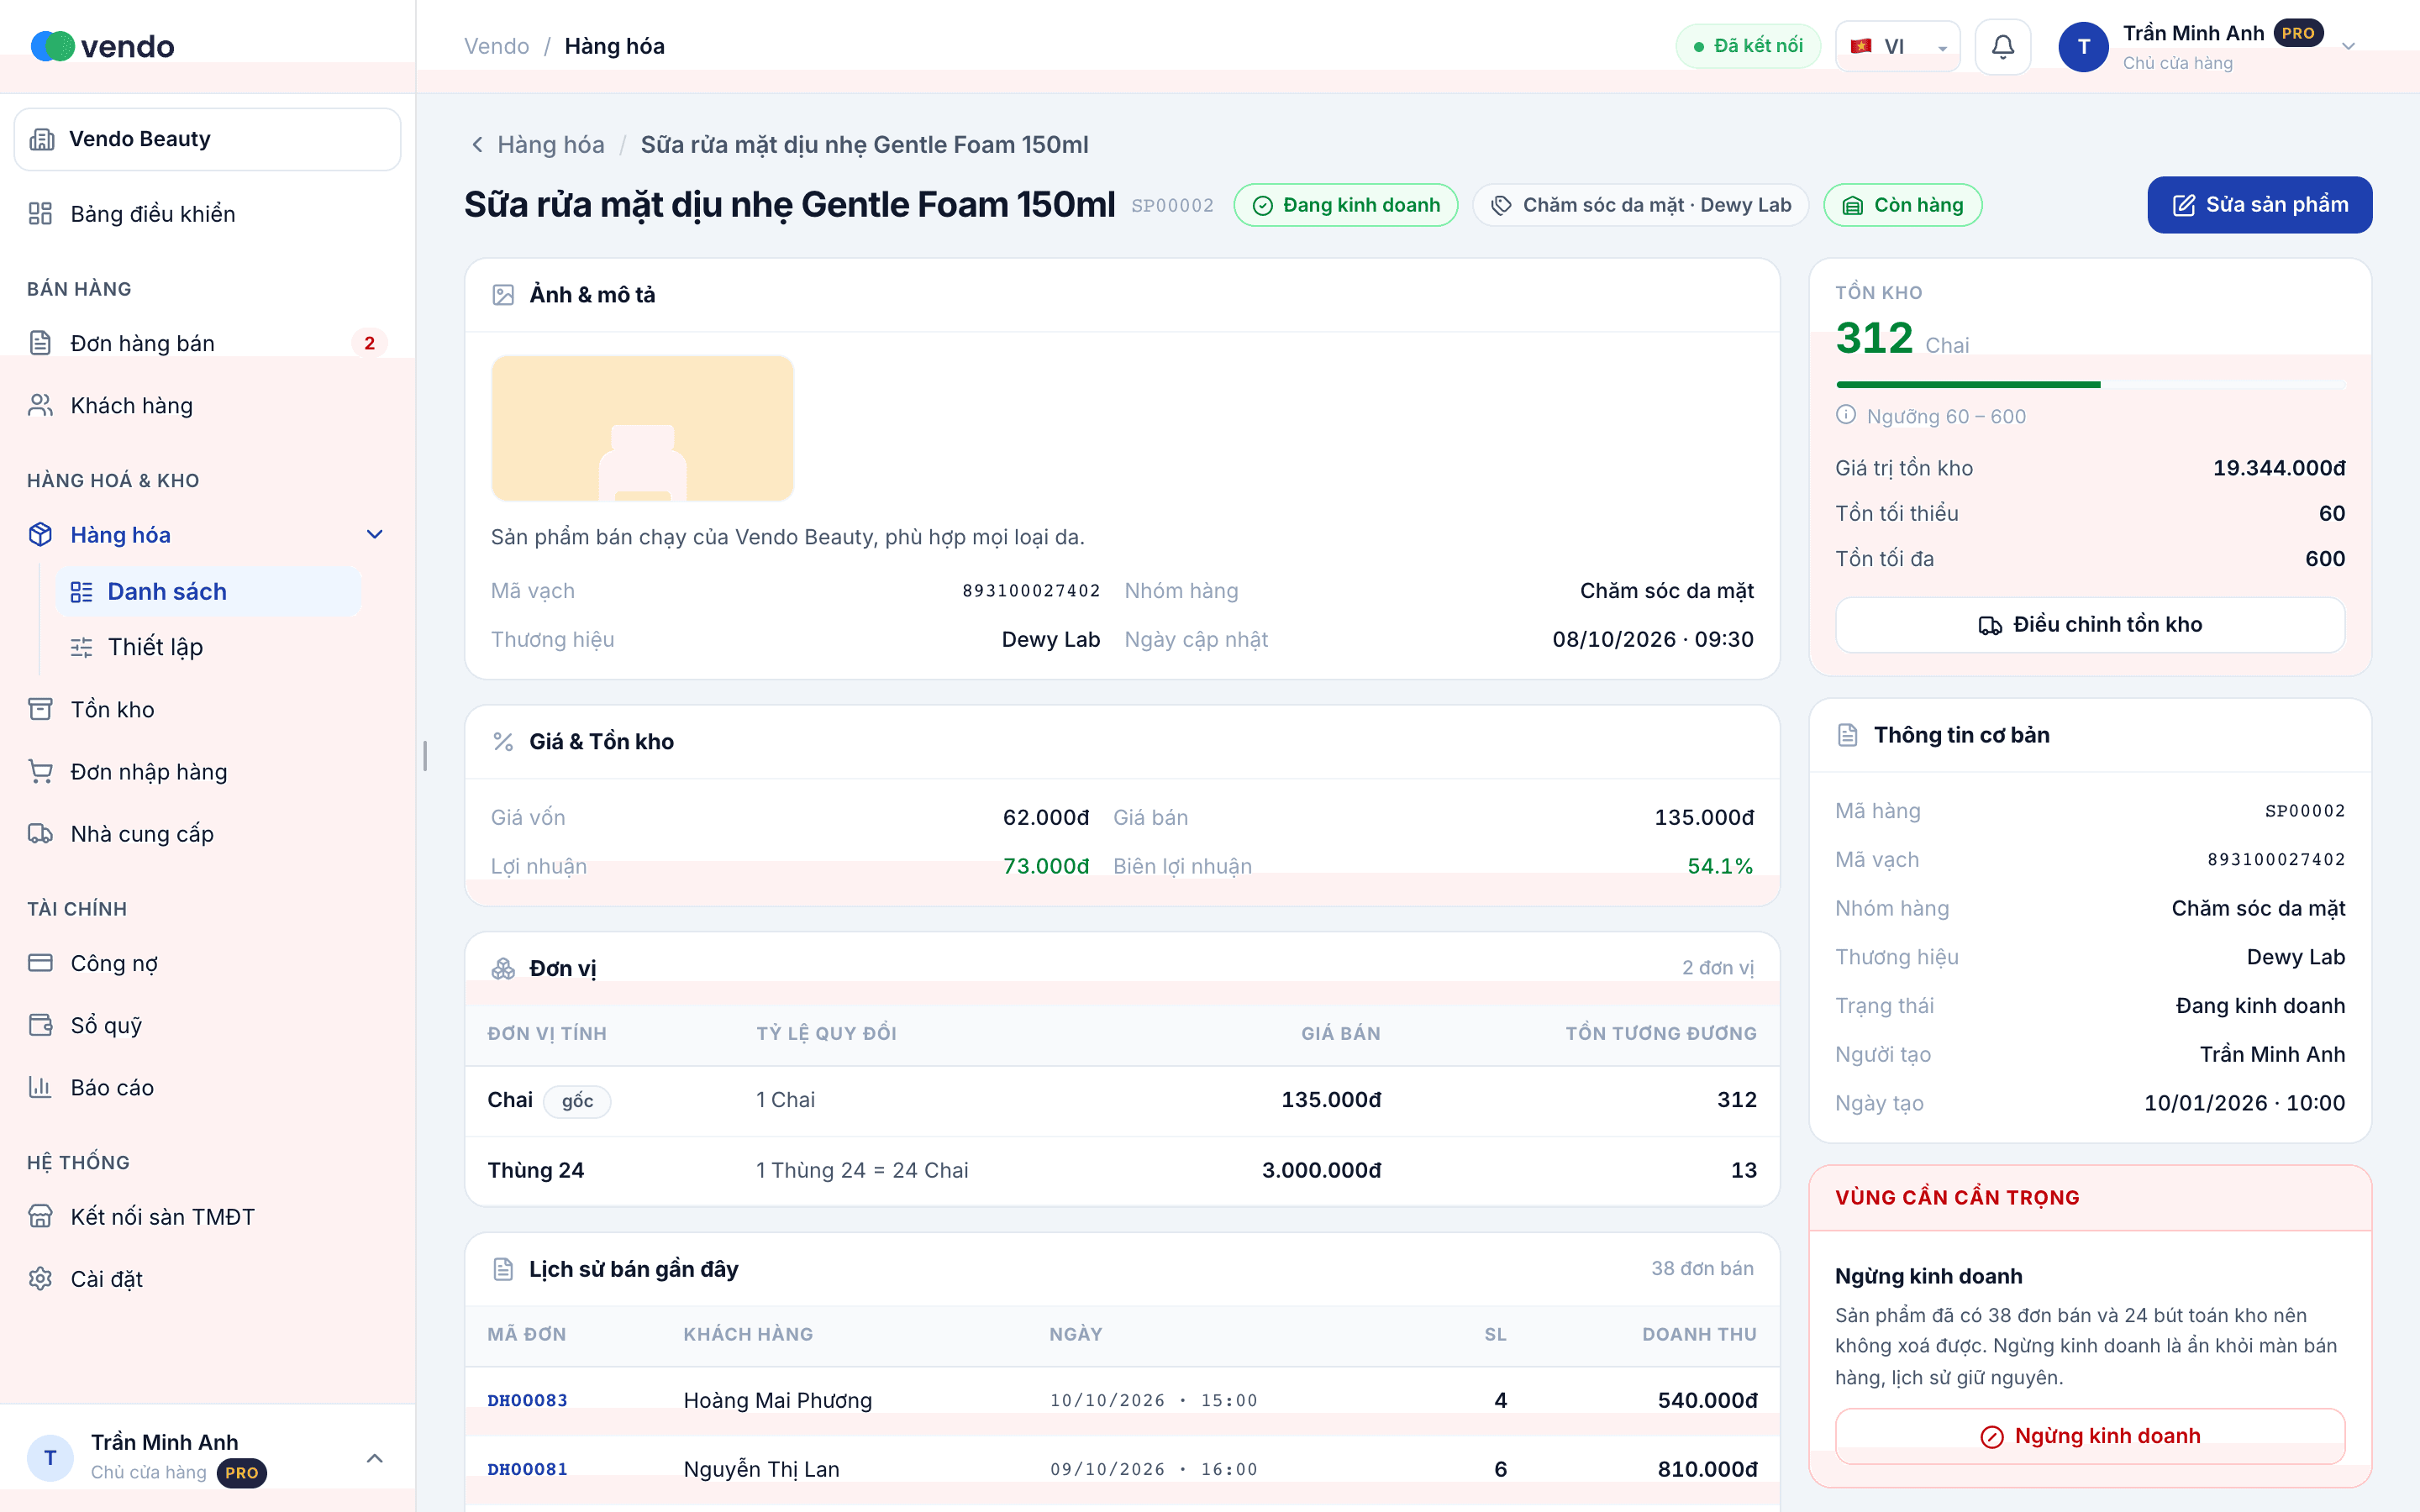Click the Tồn kho archive icon

[40, 709]
